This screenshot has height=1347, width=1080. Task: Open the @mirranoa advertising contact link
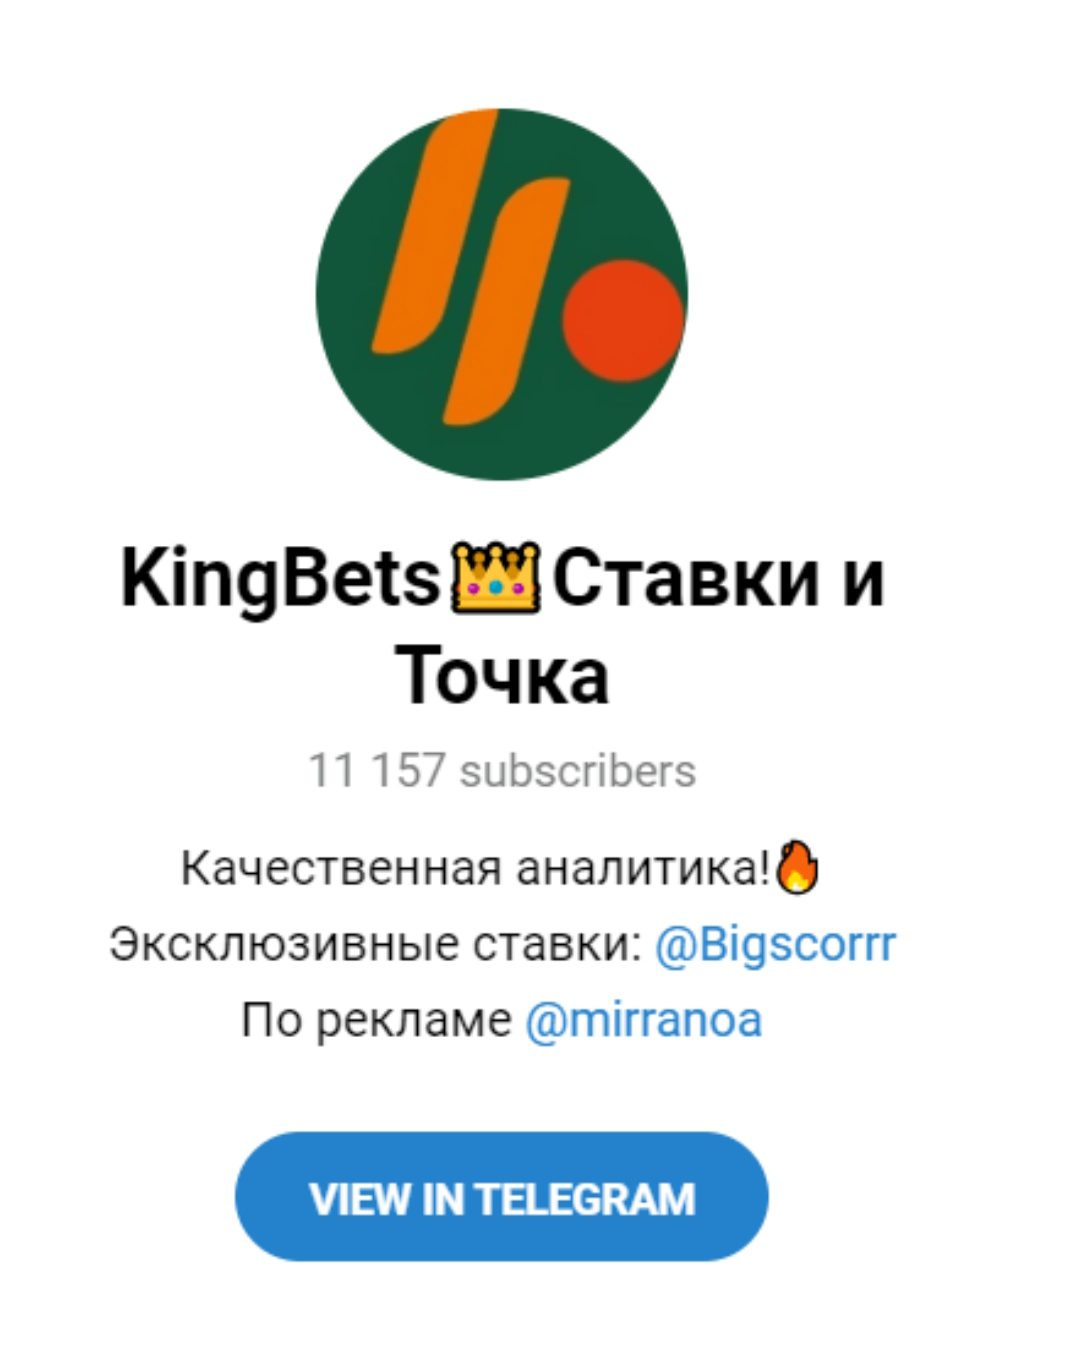(643, 1020)
